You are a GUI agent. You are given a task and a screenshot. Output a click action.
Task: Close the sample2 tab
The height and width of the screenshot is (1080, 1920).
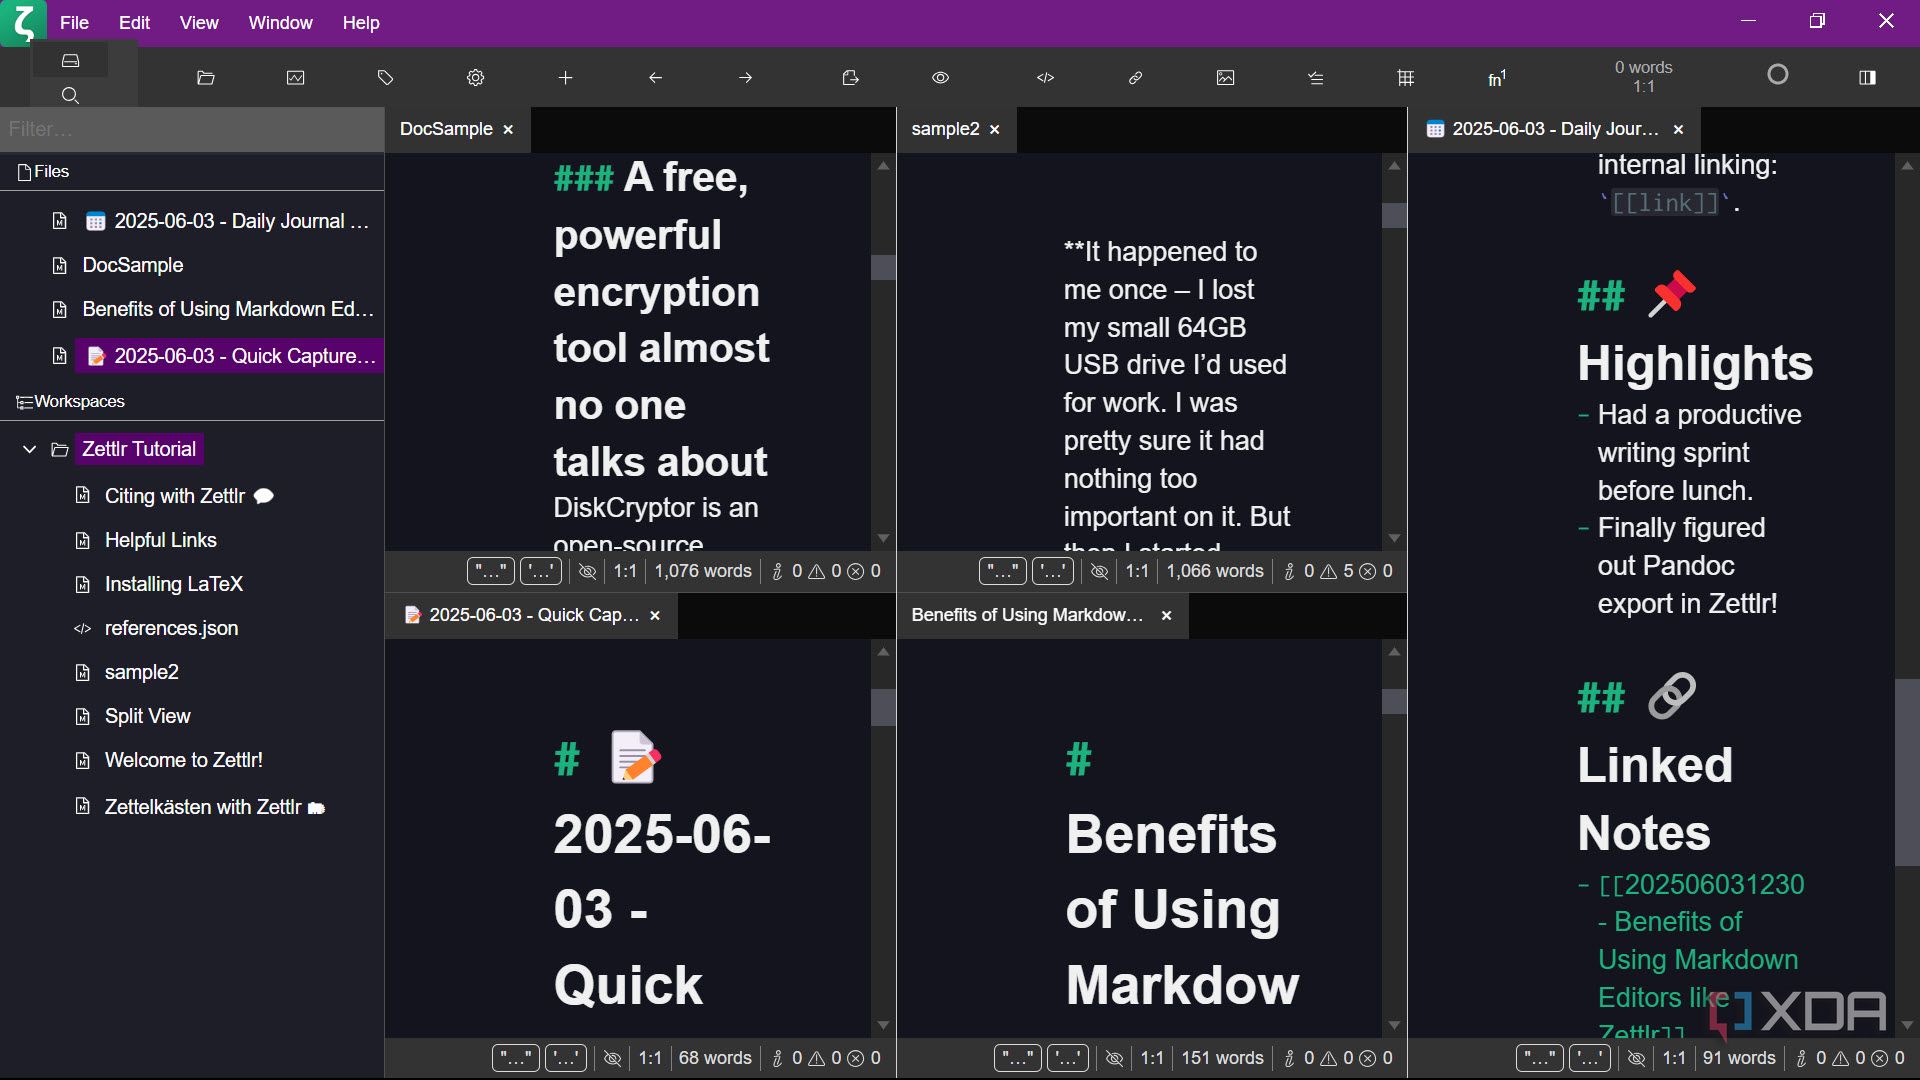tap(995, 130)
